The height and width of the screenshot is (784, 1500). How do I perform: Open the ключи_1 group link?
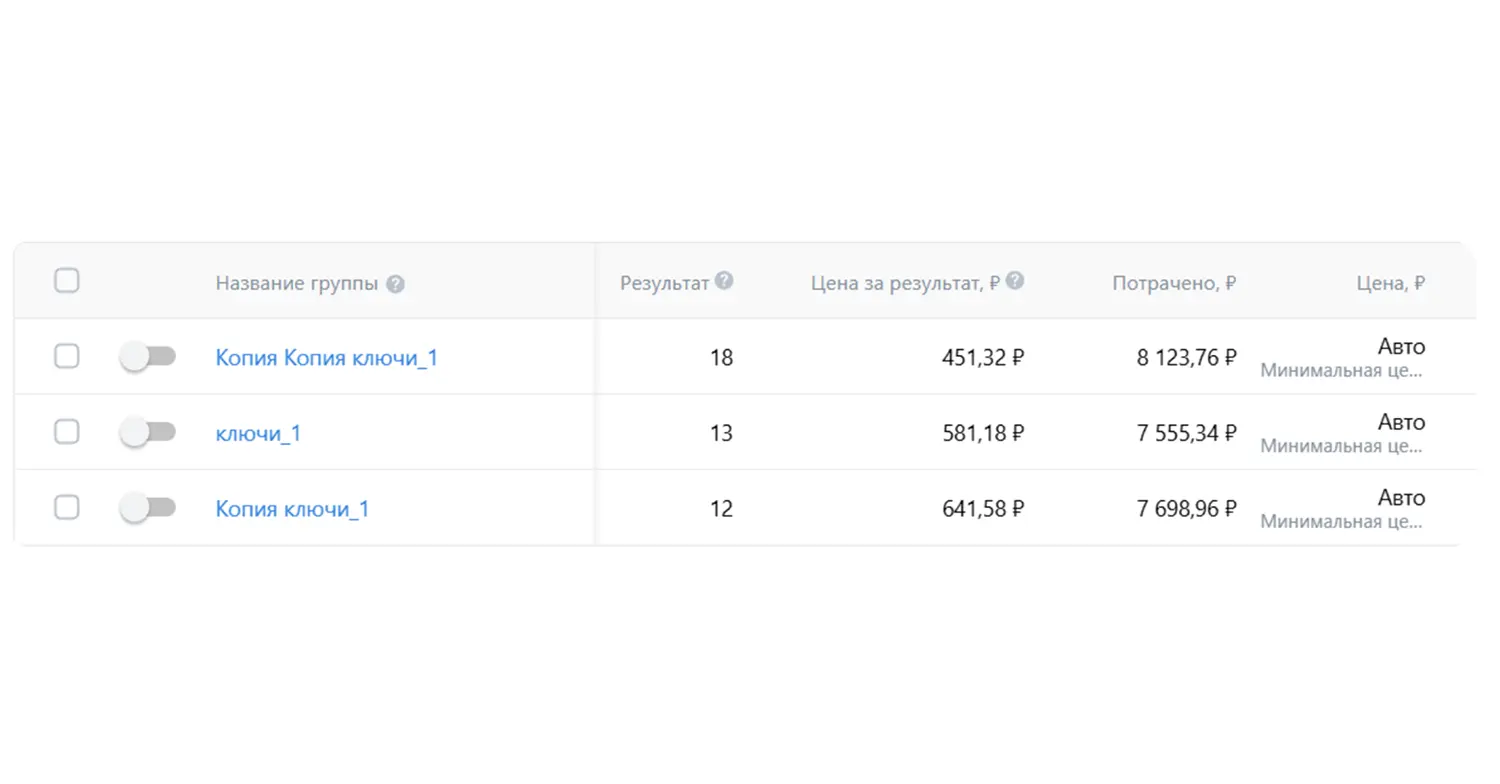[x=258, y=434]
